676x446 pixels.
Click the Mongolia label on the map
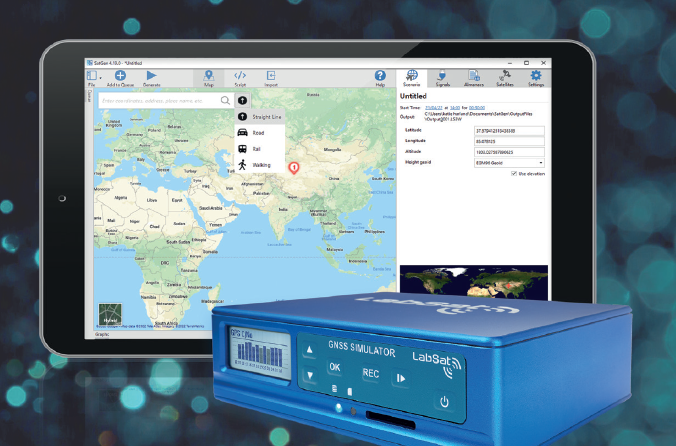[x=332, y=150]
